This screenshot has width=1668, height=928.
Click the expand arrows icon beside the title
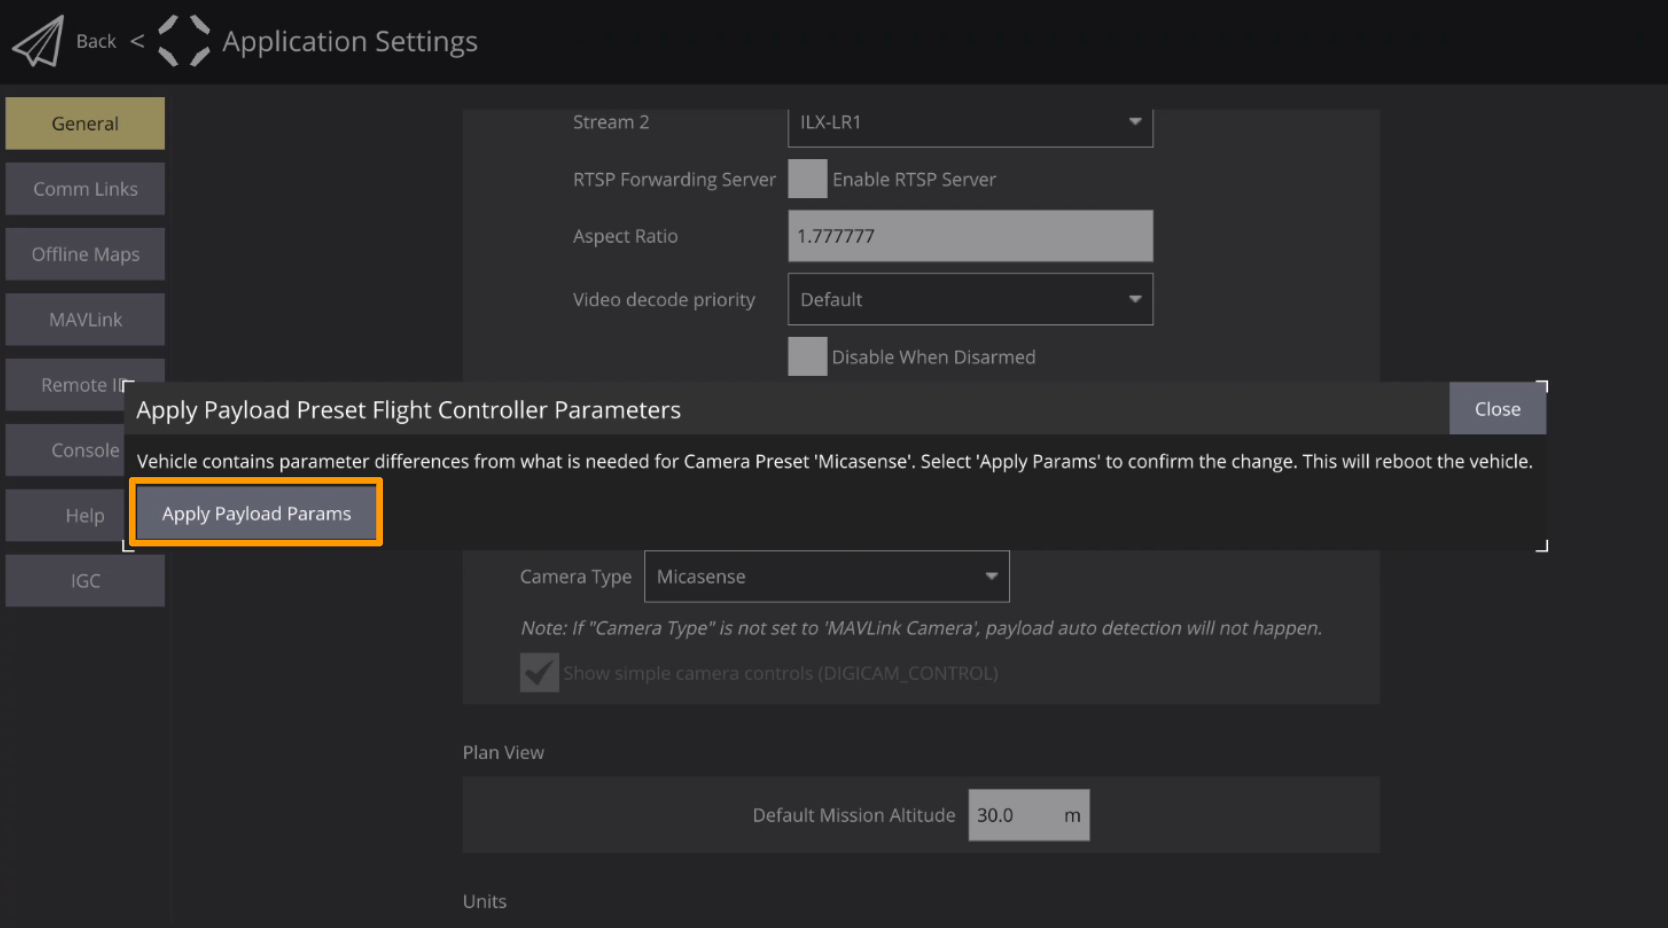click(184, 41)
